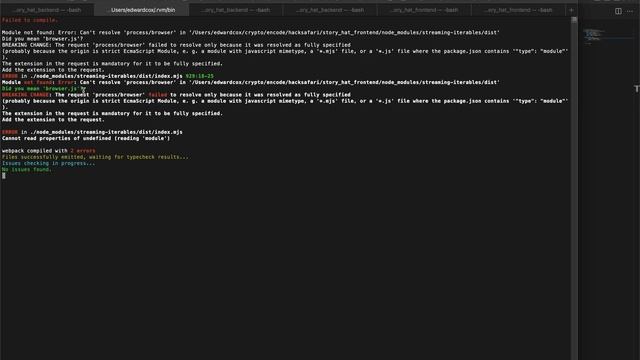Viewport: 640px width, 360px height.
Task: Select the Users/edwardcox/.rvm/bin tab
Action: (x=142, y=10)
